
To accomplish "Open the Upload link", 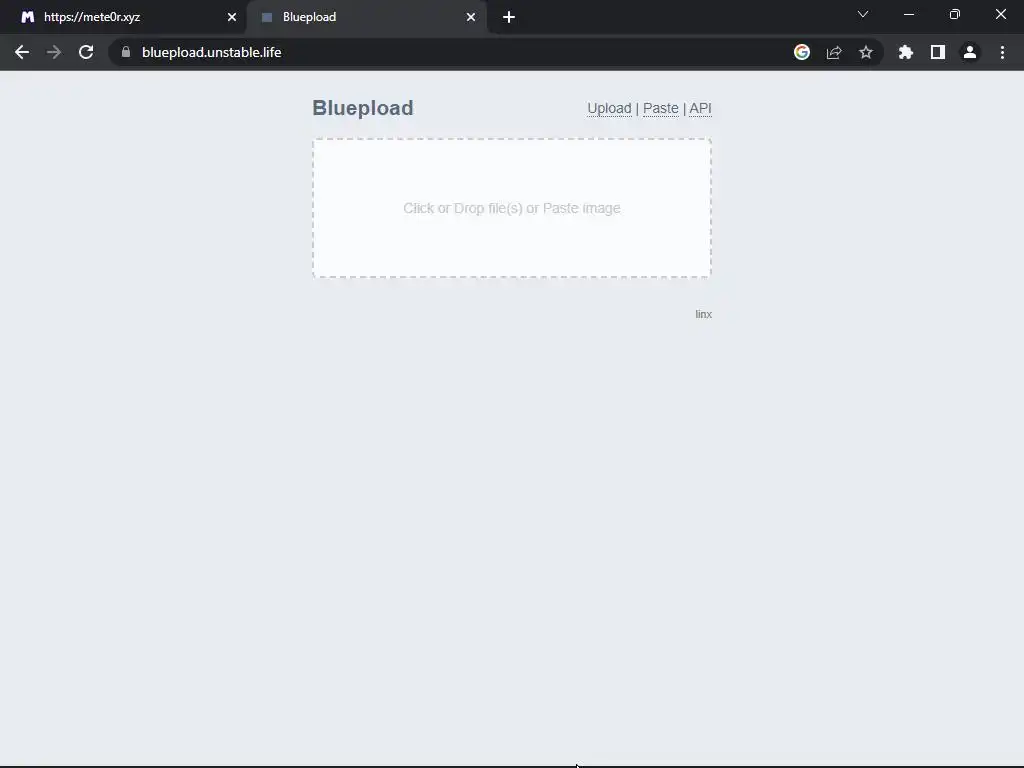I will [609, 108].
